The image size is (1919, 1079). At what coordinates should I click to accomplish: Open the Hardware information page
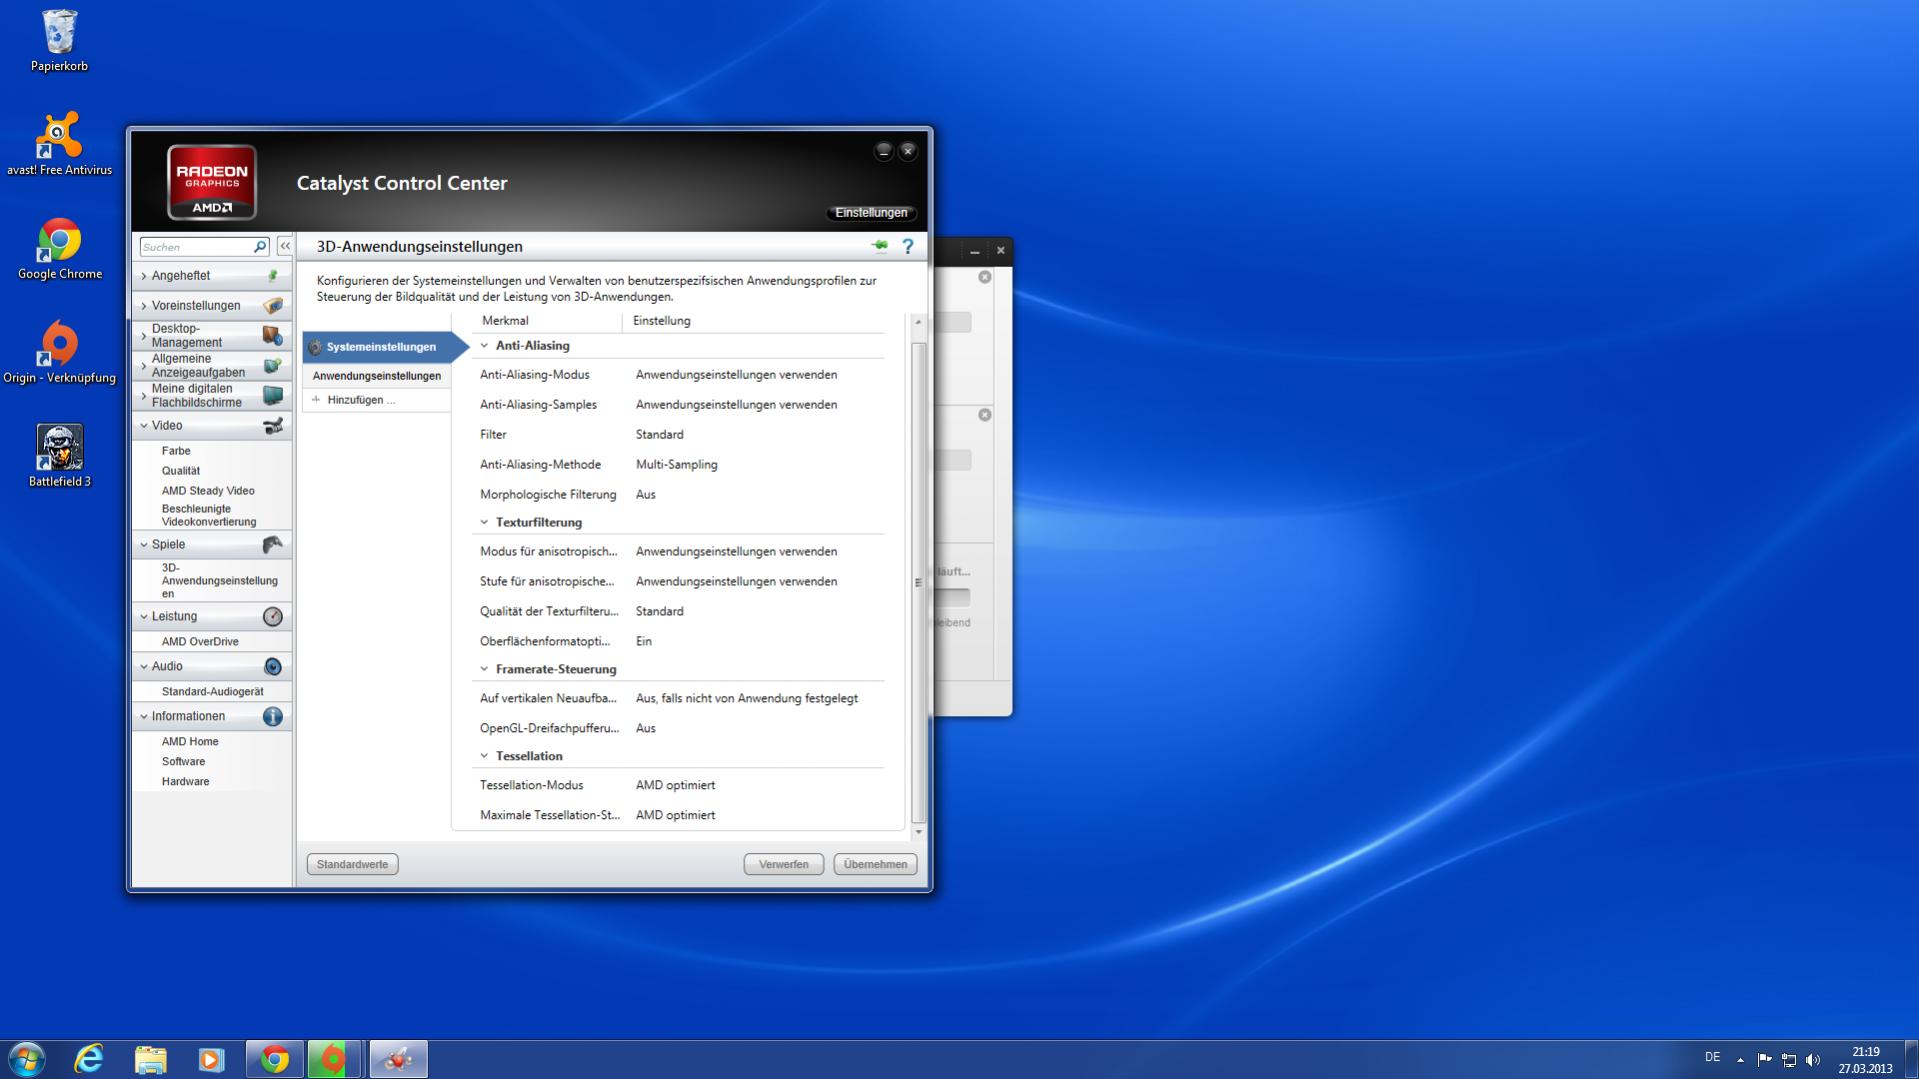pos(185,782)
